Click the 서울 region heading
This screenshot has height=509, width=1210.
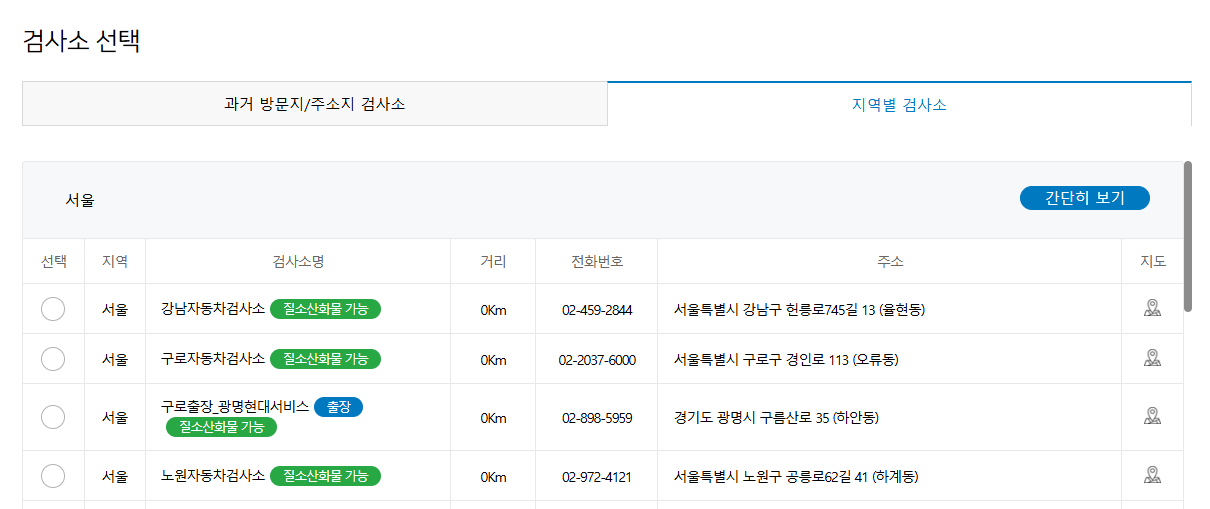tap(80, 200)
